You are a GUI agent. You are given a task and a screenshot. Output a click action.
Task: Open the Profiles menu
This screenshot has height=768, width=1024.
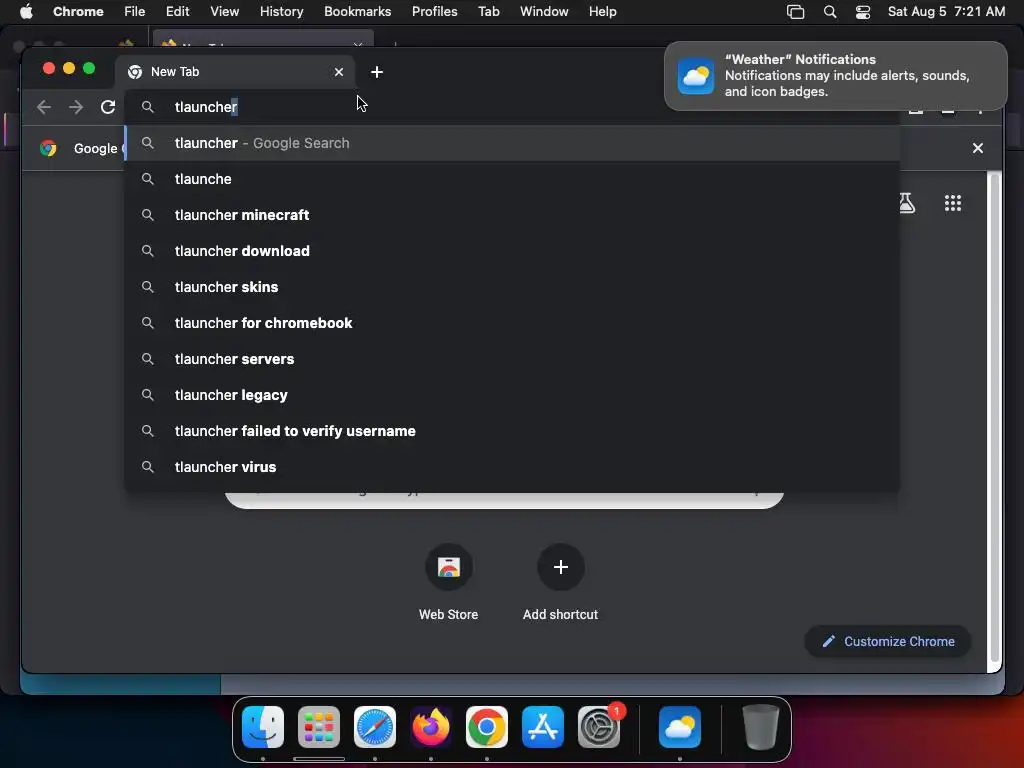pyautogui.click(x=434, y=12)
